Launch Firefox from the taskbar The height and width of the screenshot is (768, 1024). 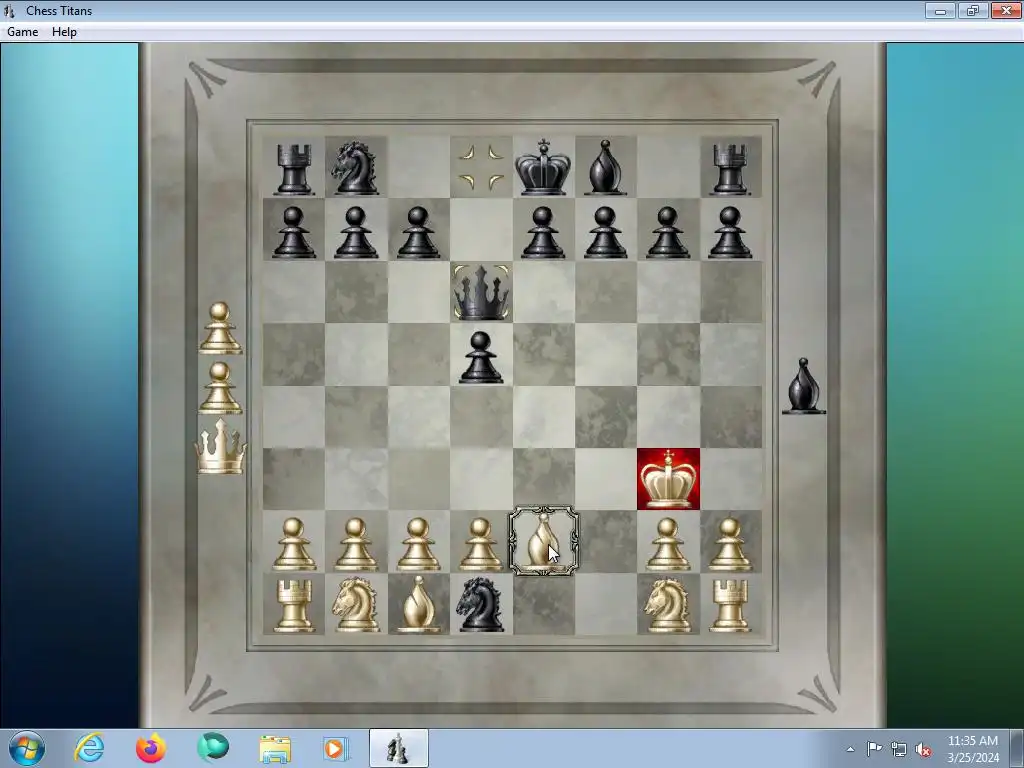click(x=151, y=748)
